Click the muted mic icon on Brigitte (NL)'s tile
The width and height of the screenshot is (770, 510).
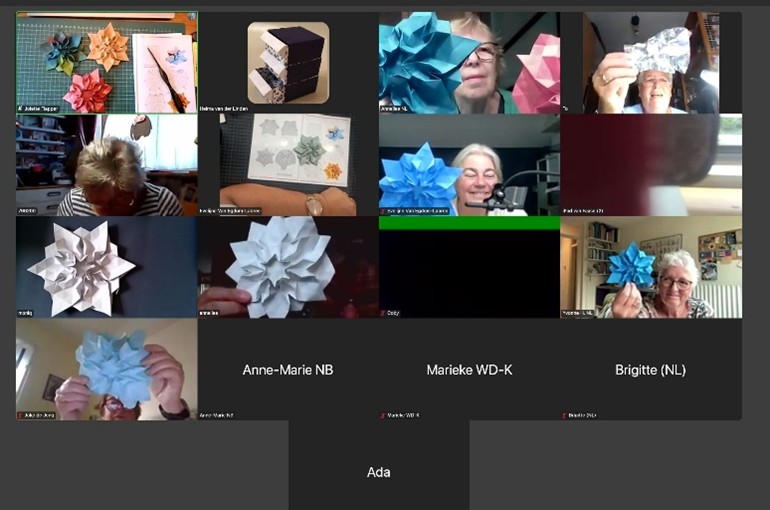coord(564,415)
